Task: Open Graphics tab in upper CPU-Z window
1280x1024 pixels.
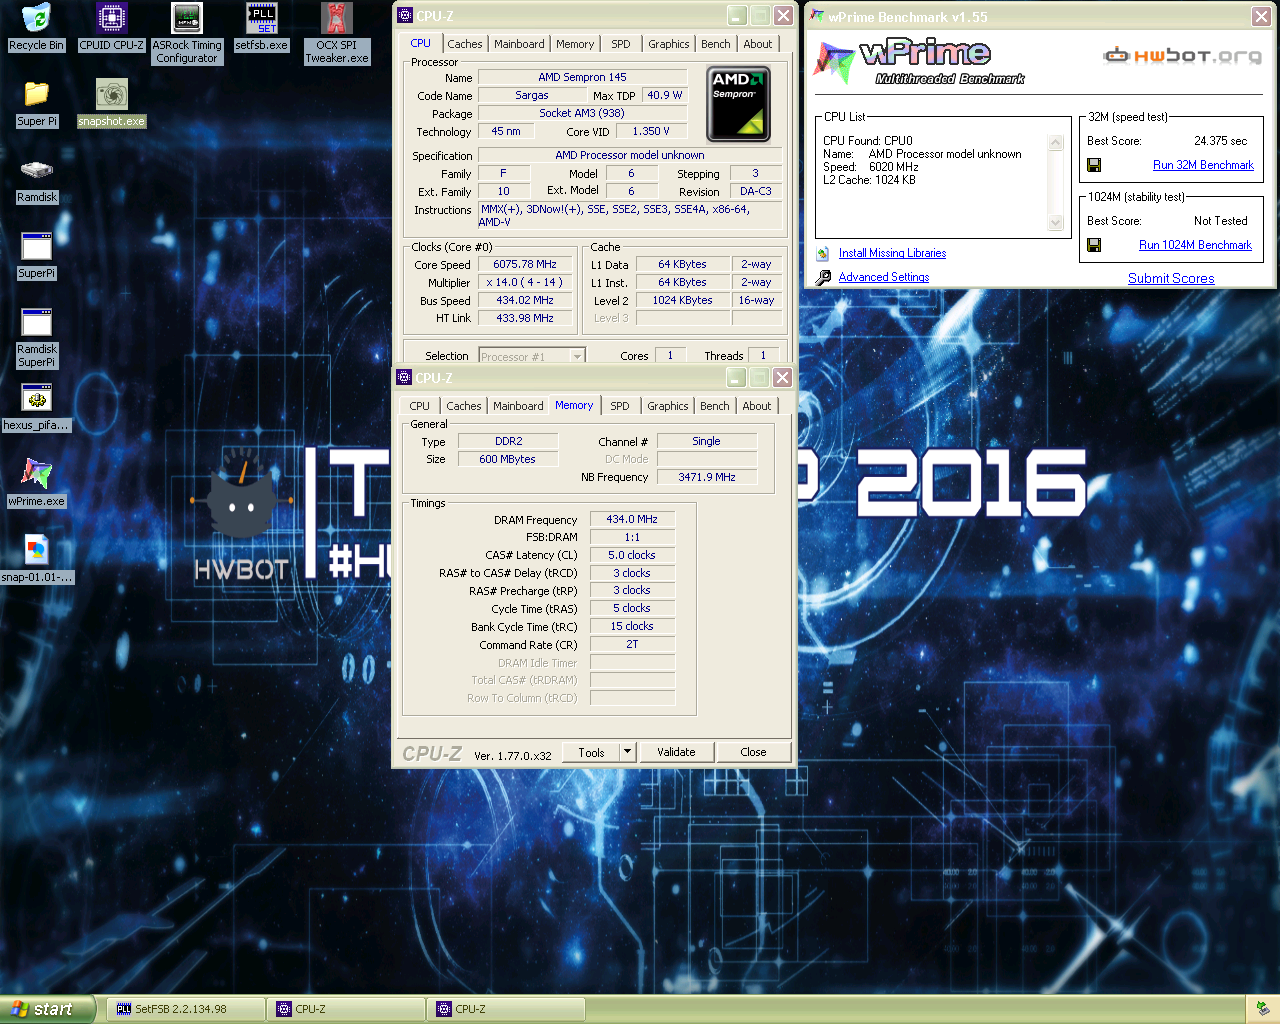Action: 669,44
